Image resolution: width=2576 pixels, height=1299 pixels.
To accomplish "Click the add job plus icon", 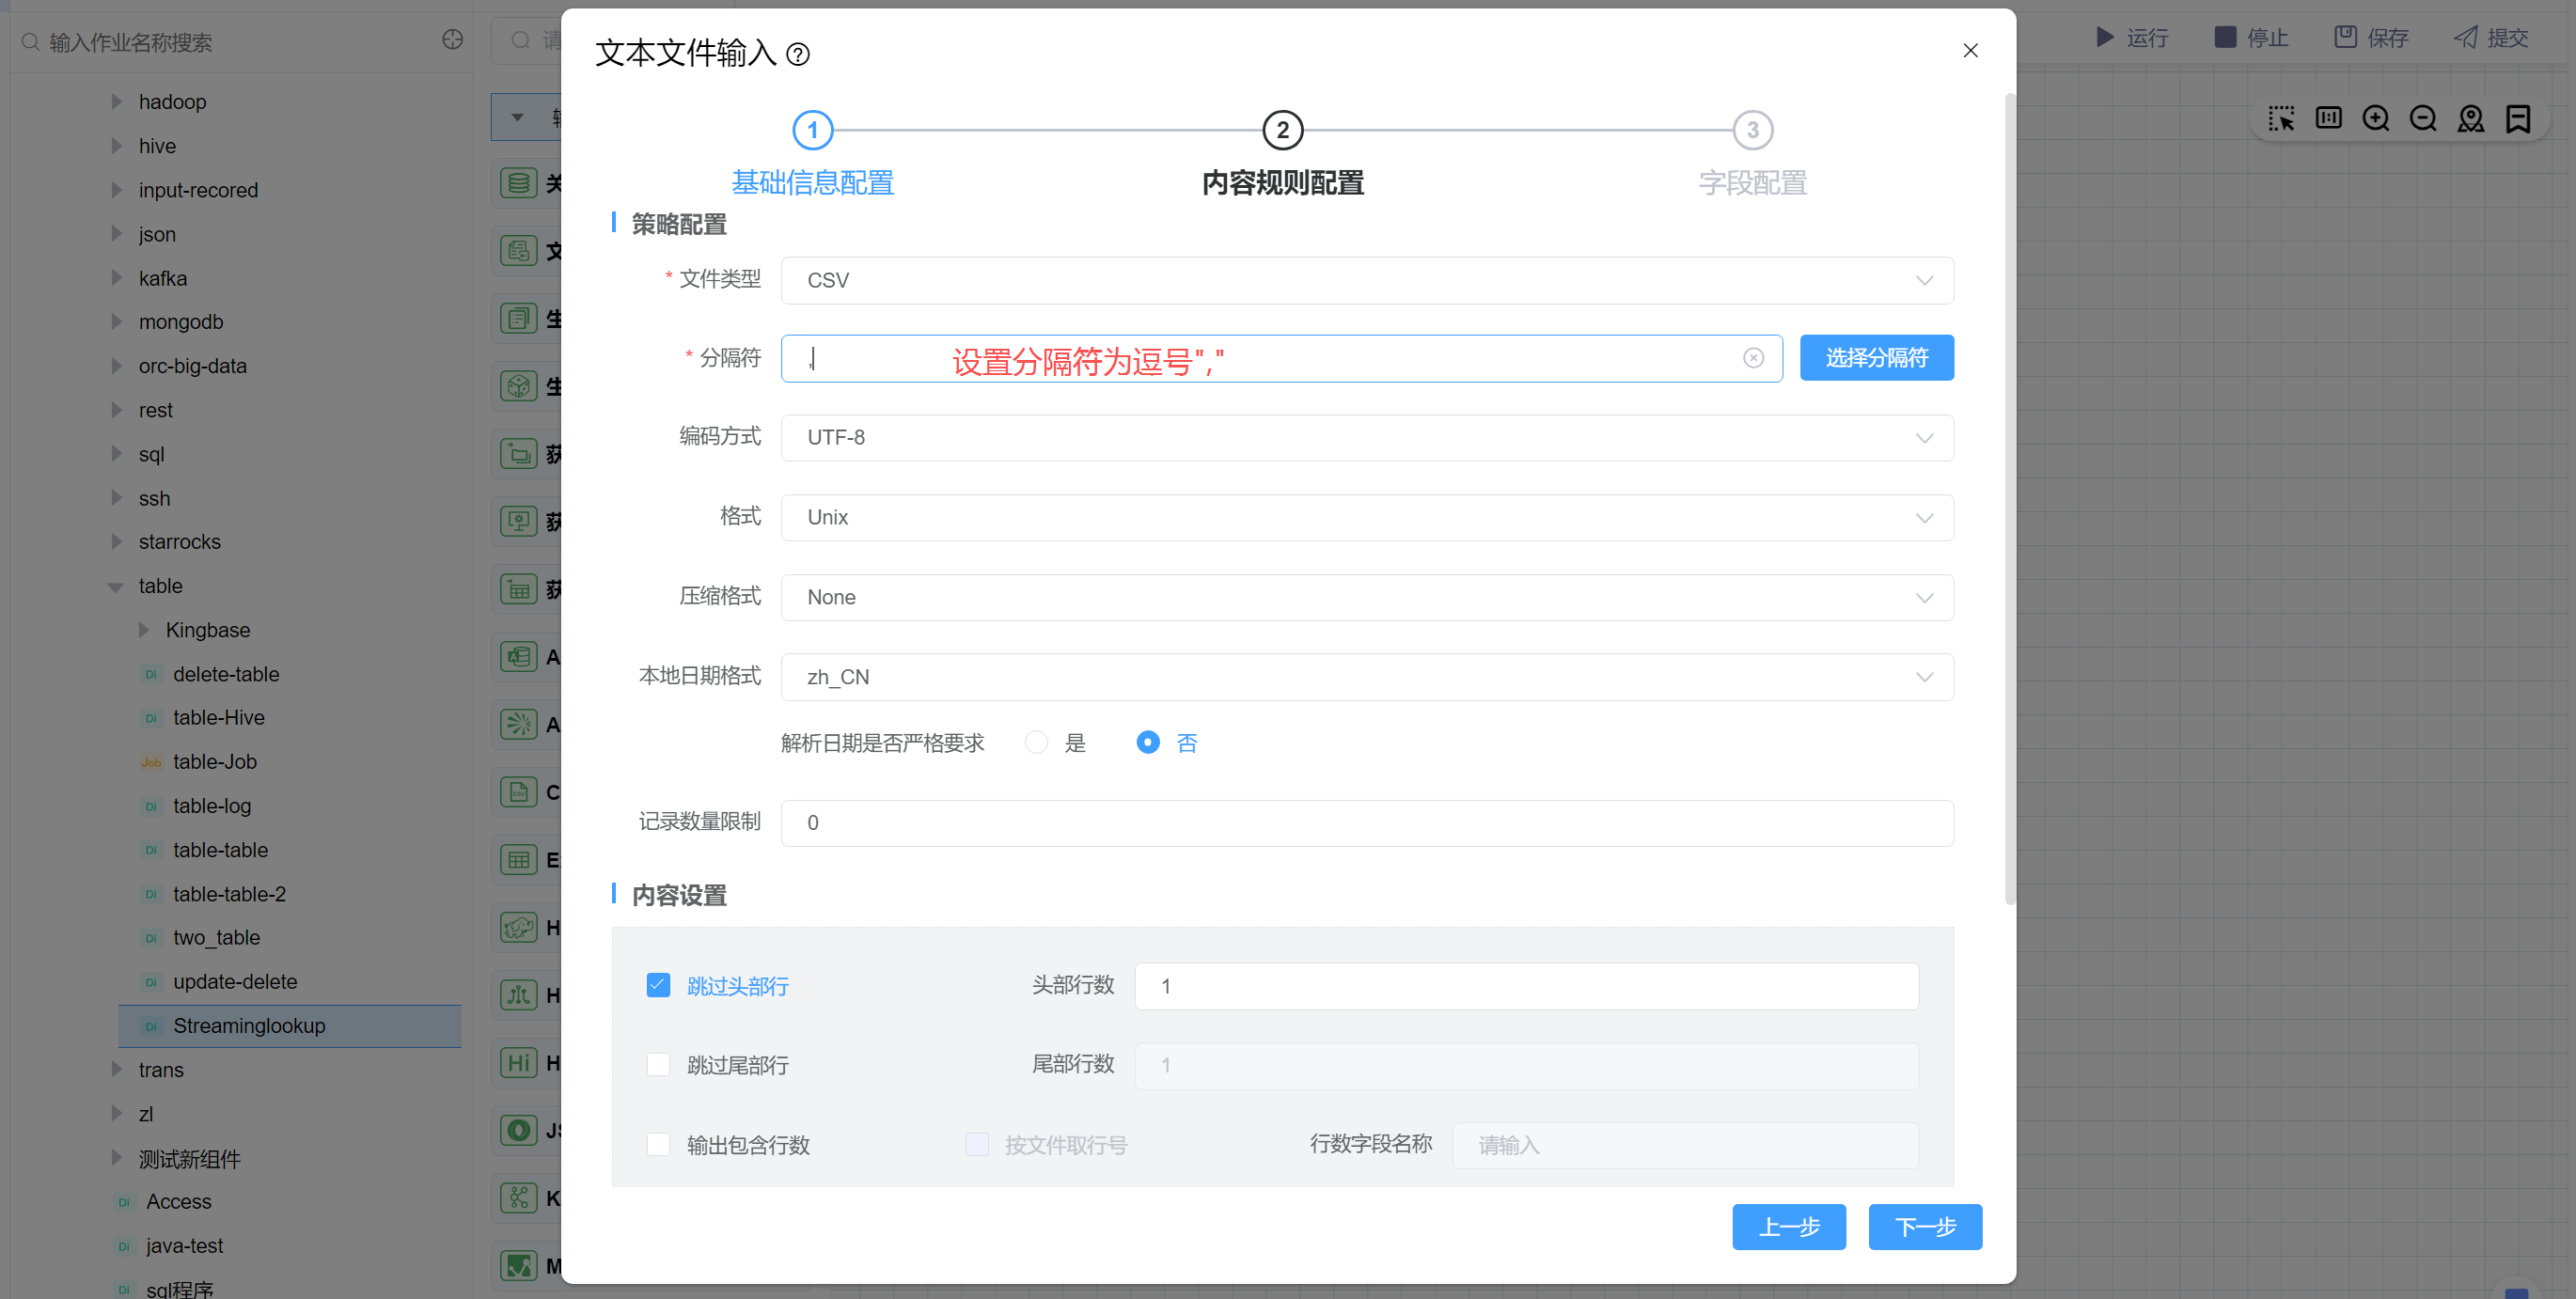I will point(452,40).
